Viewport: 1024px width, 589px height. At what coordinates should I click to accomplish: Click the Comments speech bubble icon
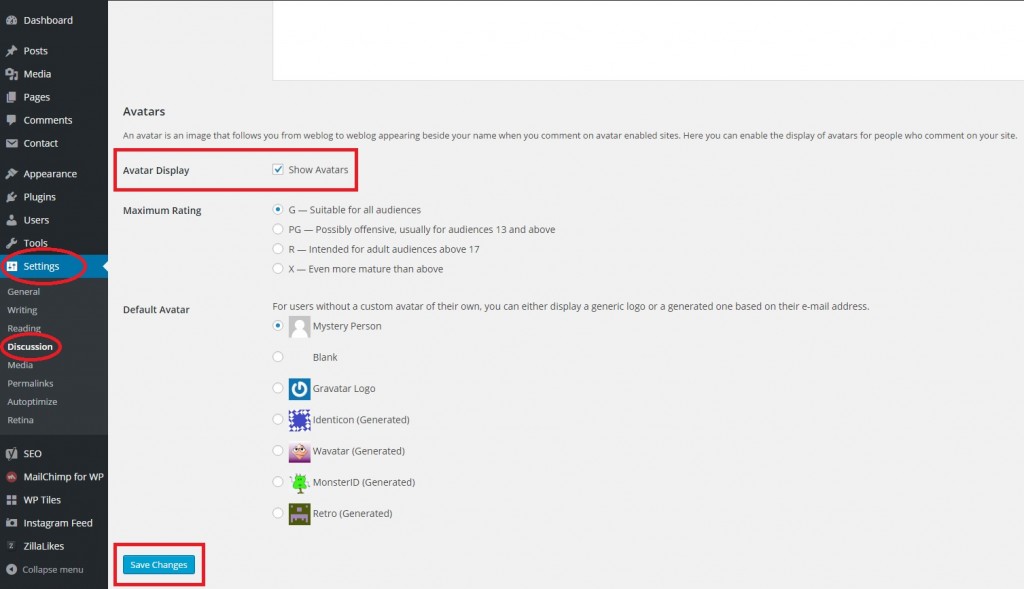tap(11, 120)
